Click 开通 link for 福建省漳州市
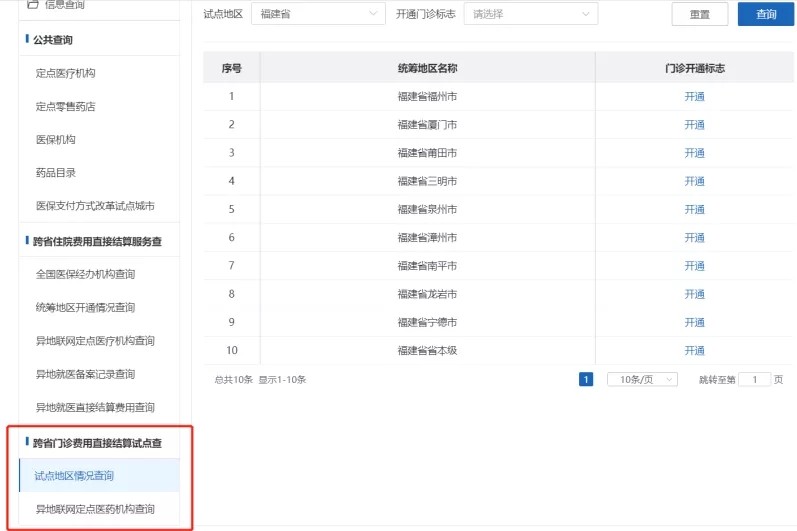 pos(694,238)
